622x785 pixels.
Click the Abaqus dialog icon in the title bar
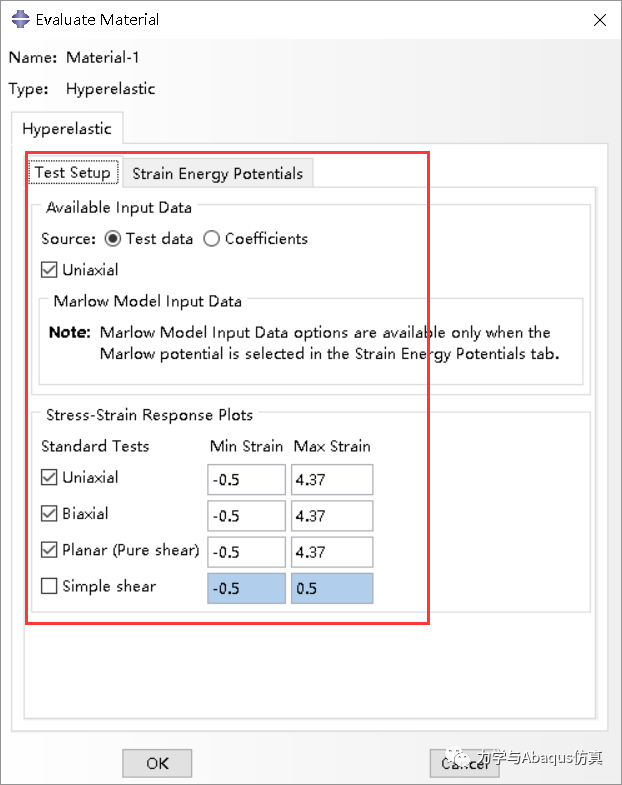(21, 20)
